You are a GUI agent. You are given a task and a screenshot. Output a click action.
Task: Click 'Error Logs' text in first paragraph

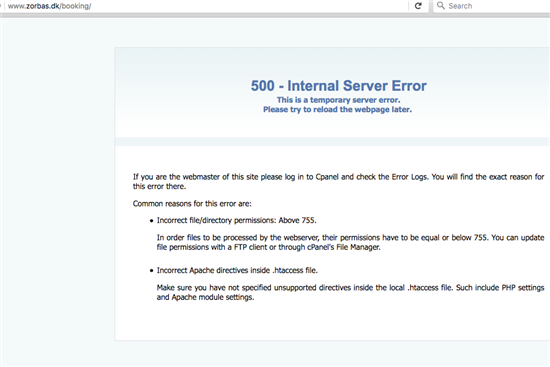pos(410,177)
